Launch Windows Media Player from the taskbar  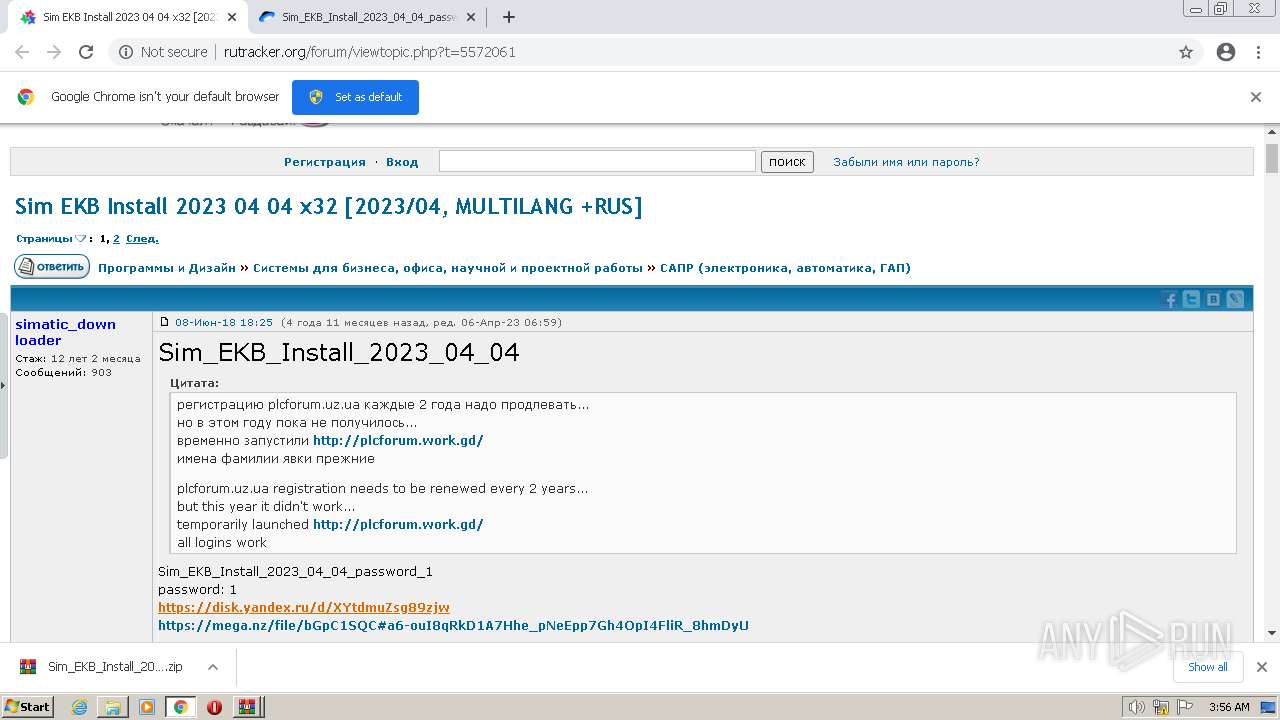[147, 707]
